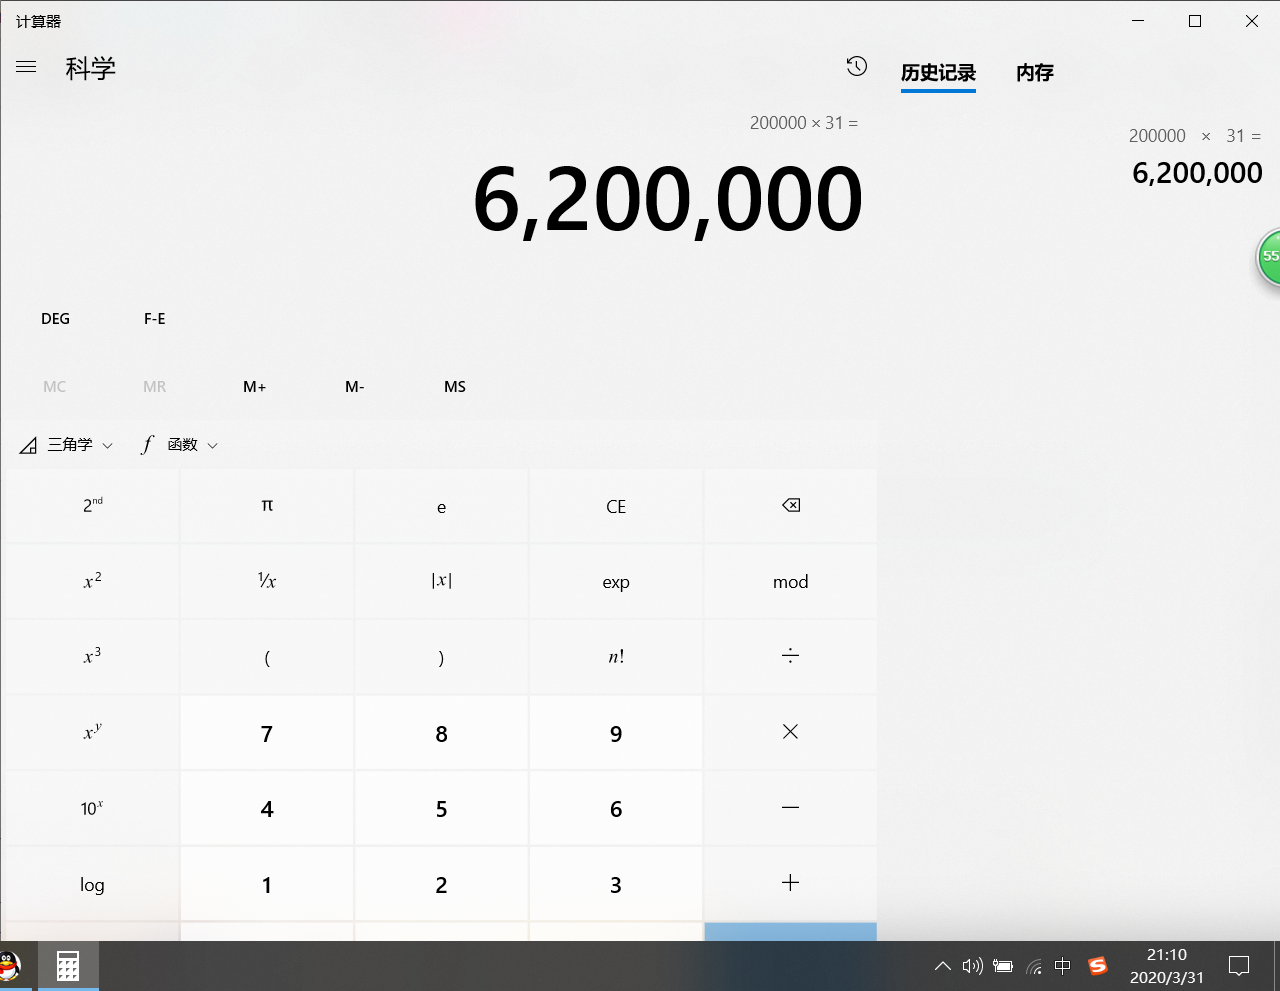Insert the π constant
This screenshot has height=991, width=1280.
pos(267,506)
